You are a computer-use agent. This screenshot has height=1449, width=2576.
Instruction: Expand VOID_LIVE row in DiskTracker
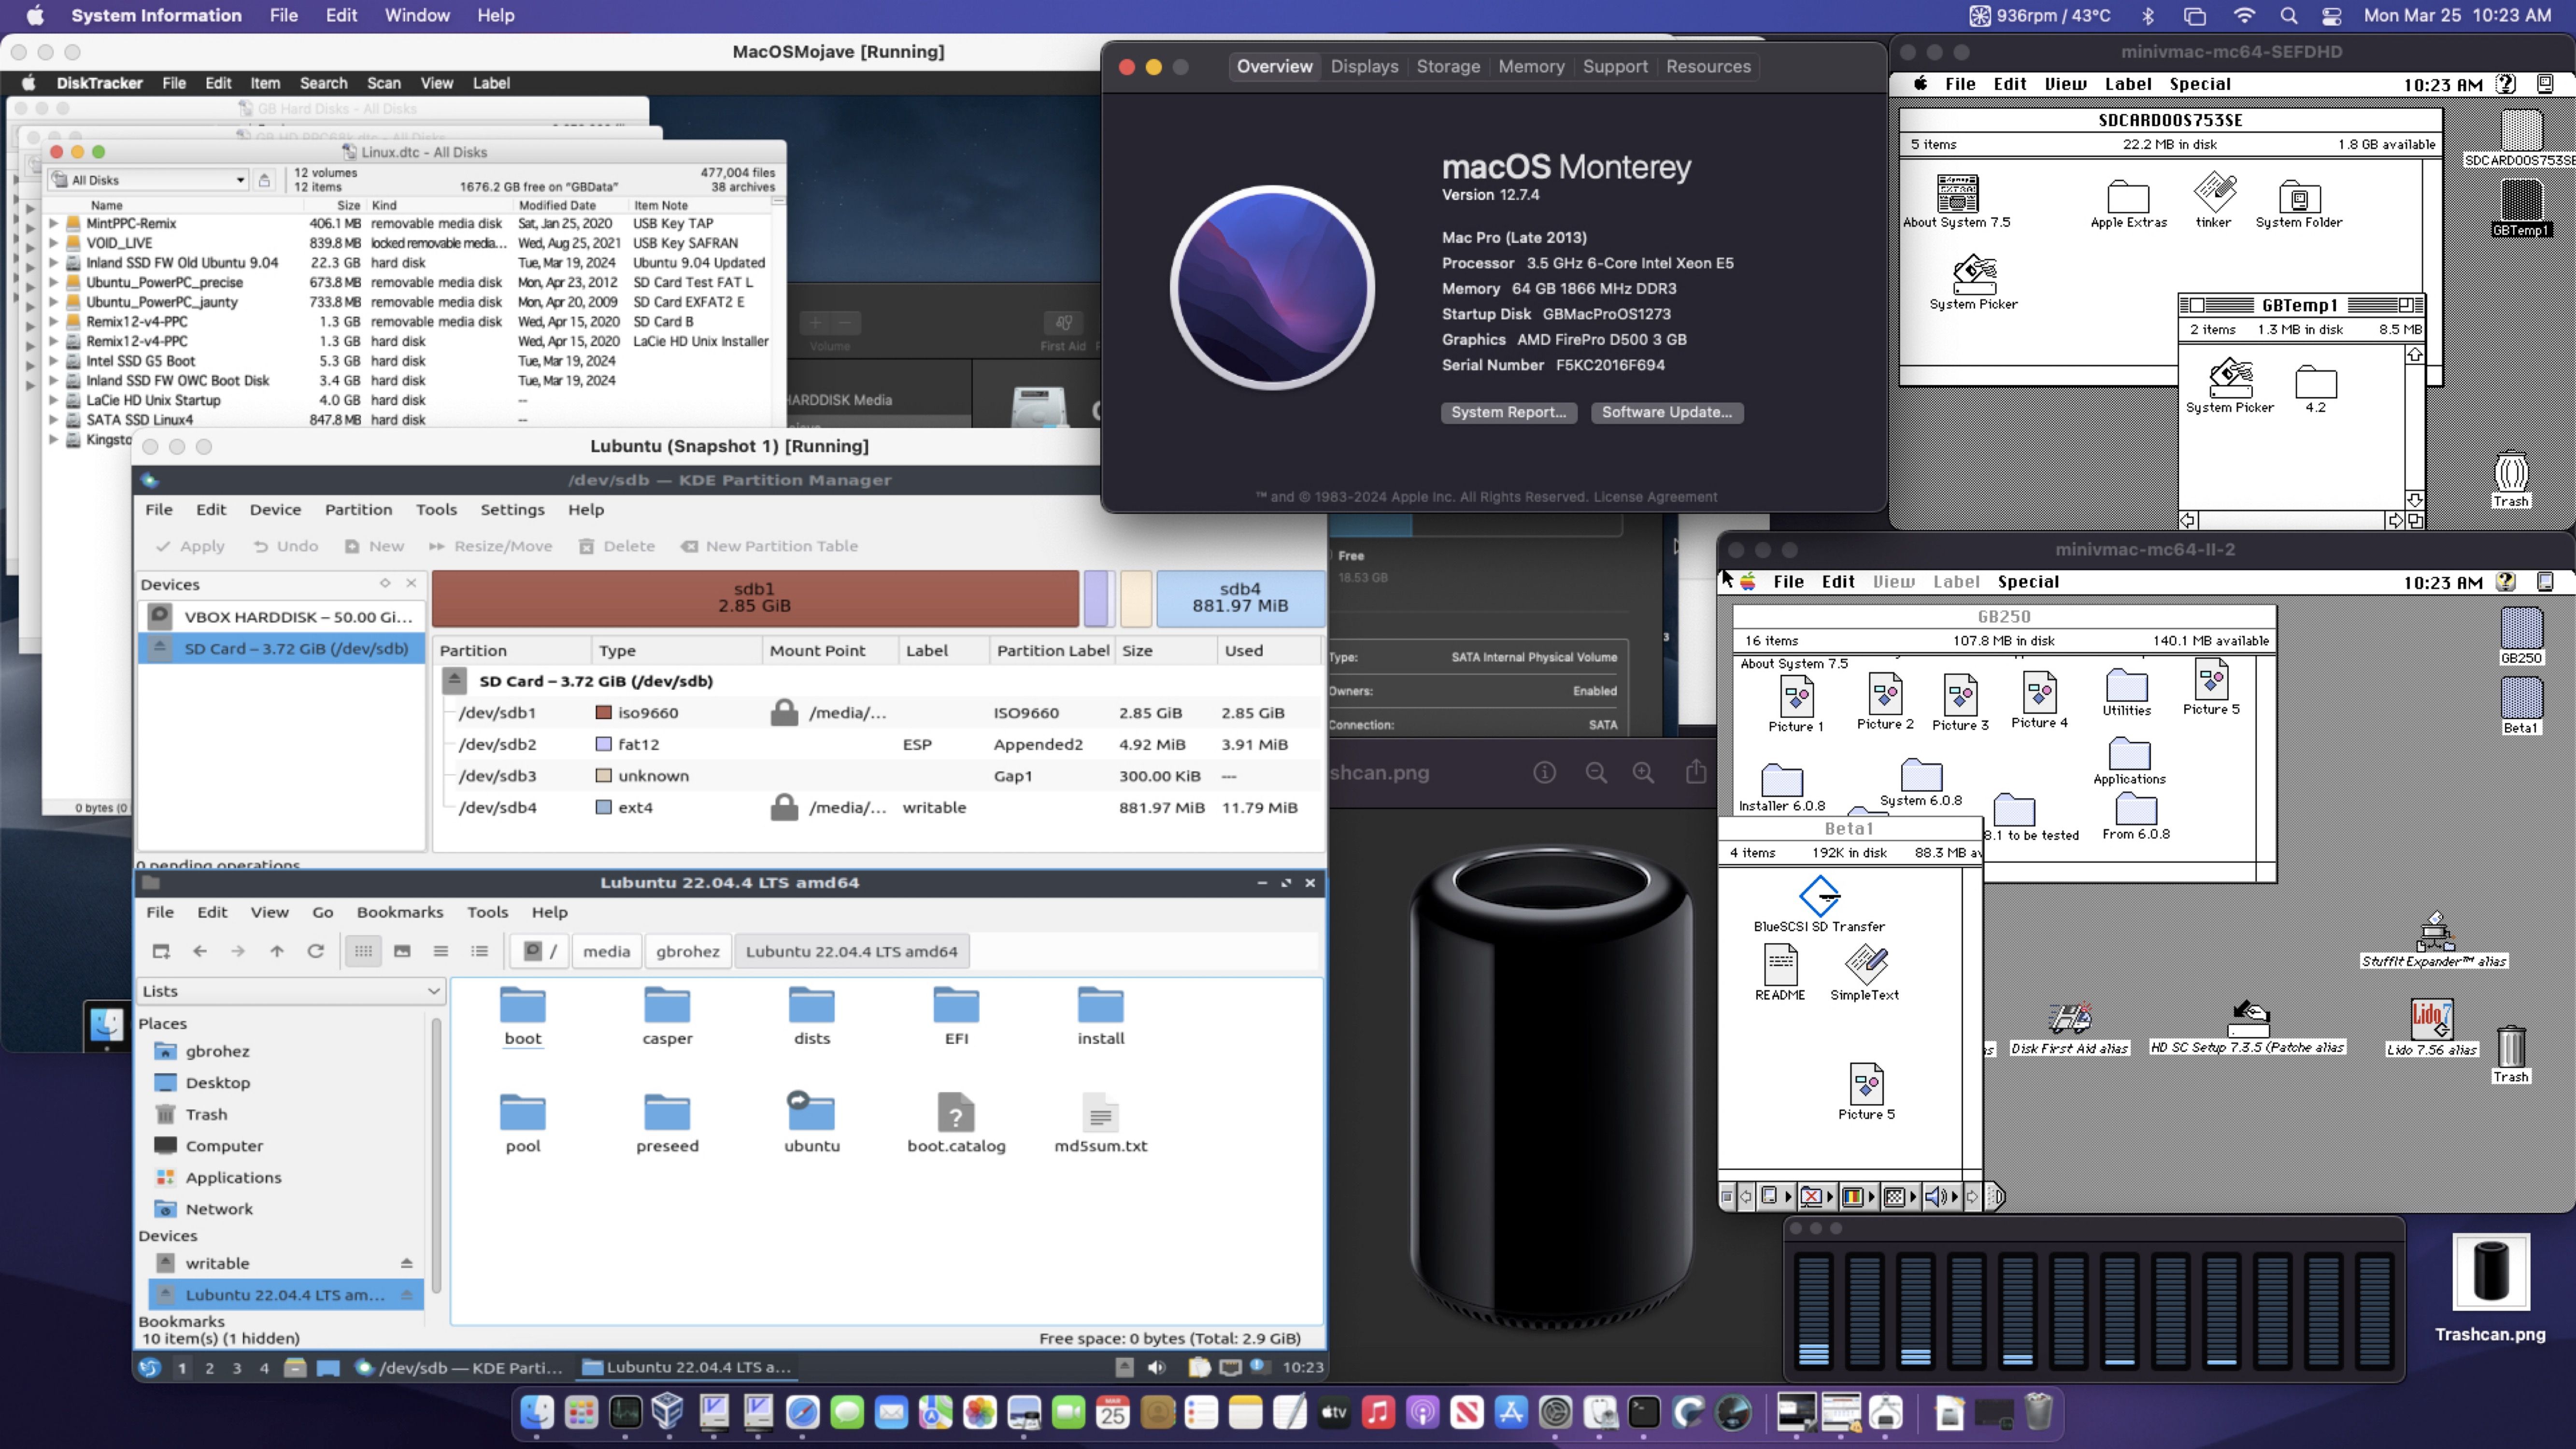tap(53, 243)
